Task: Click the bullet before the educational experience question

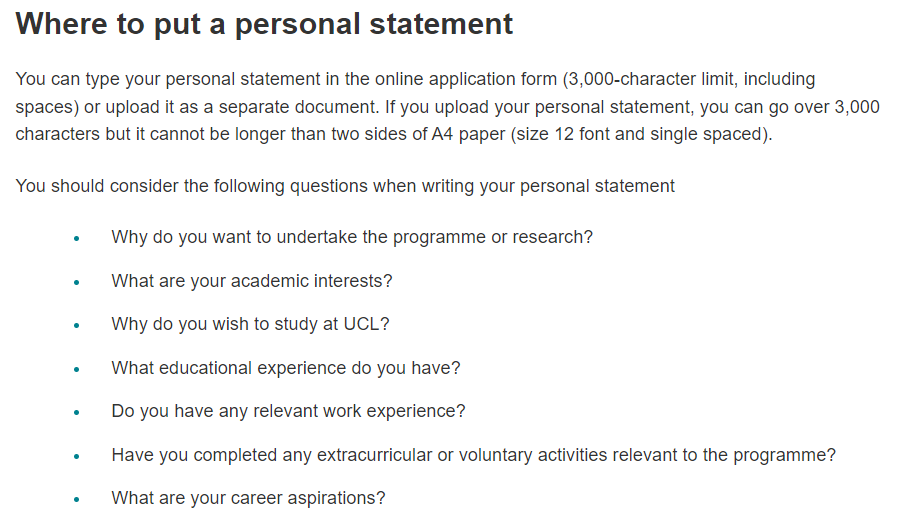Action: (77, 369)
